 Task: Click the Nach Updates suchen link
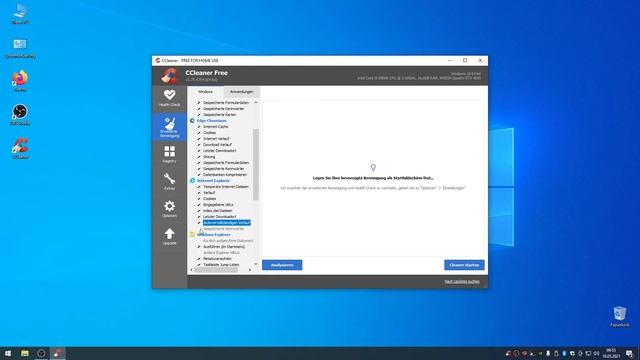point(462,282)
